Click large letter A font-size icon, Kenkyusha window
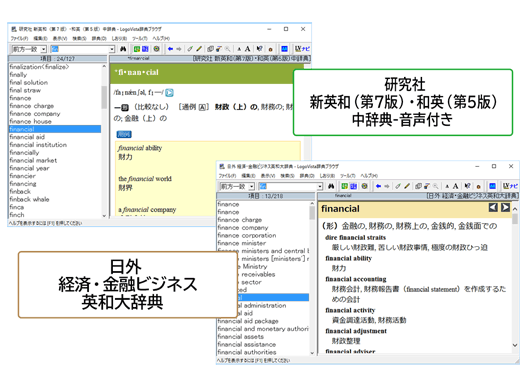Viewport: 520px width, 371px height. click(x=248, y=49)
